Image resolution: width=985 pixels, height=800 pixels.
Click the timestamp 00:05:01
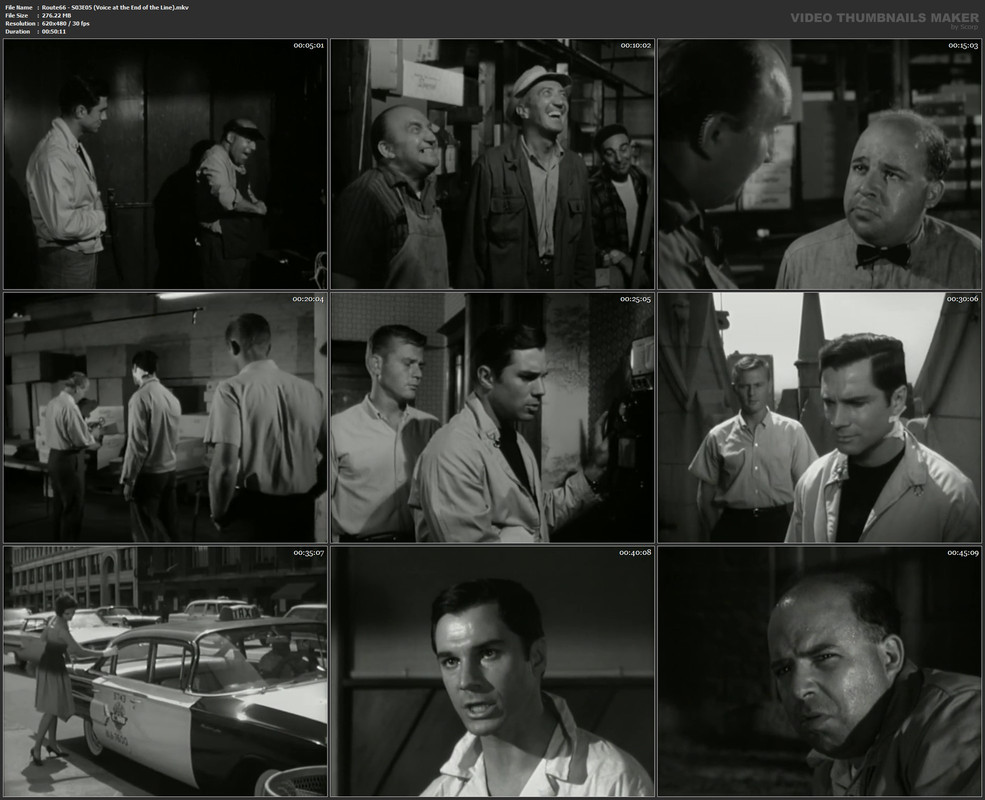tap(308, 46)
